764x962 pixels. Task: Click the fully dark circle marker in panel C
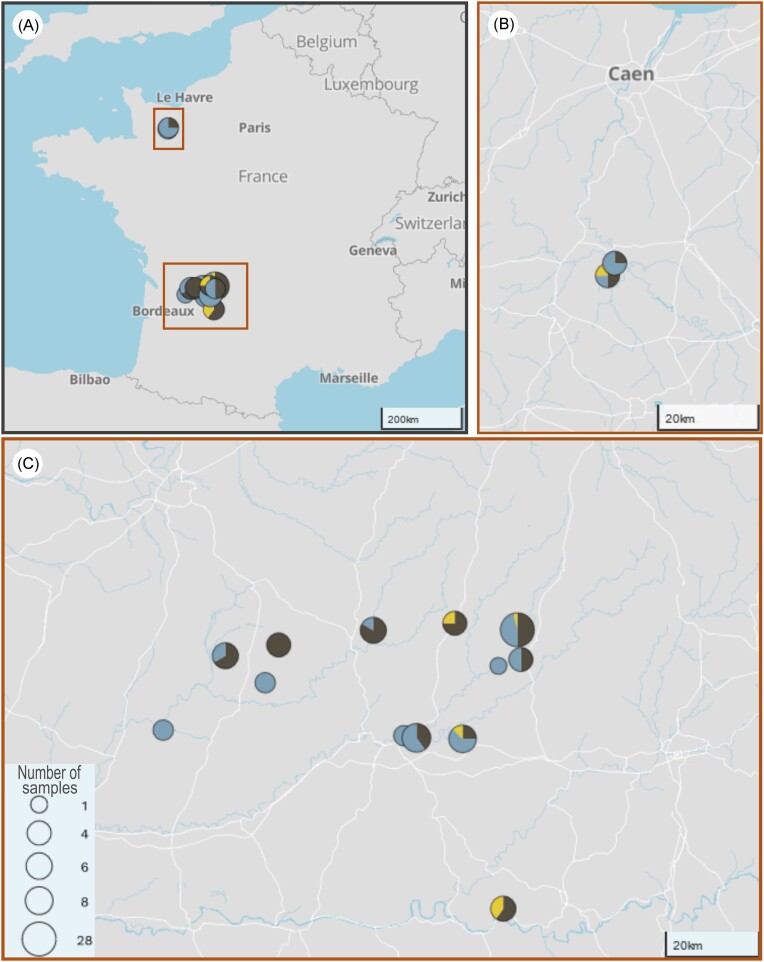pos(278,645)
